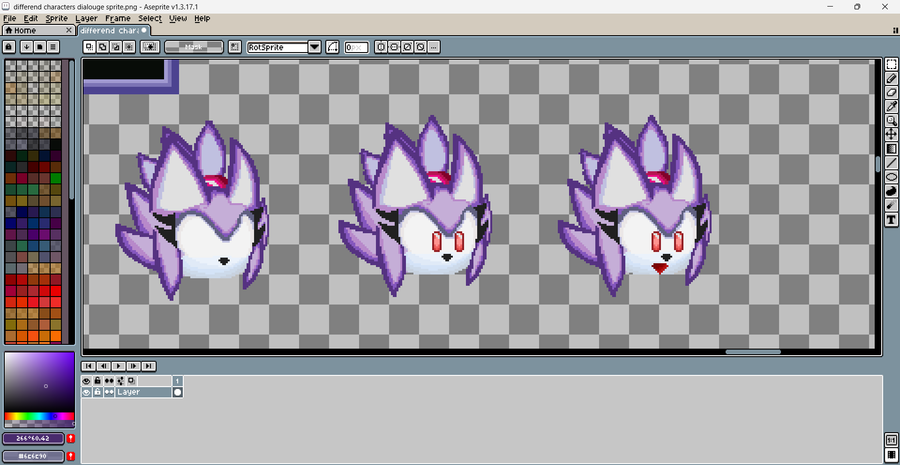
Task: Open the Help menu
Action: (202, 18)
